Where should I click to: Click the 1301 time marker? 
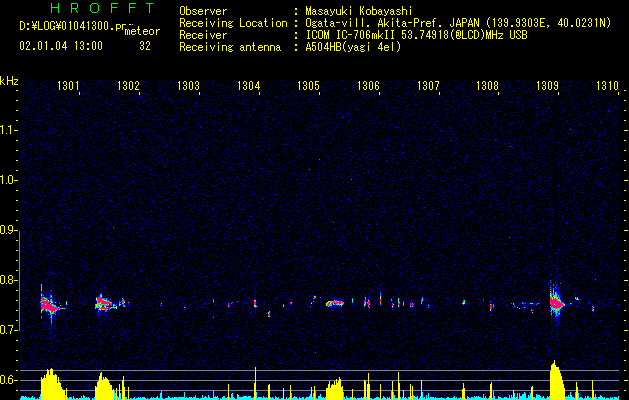coord(68,85)
